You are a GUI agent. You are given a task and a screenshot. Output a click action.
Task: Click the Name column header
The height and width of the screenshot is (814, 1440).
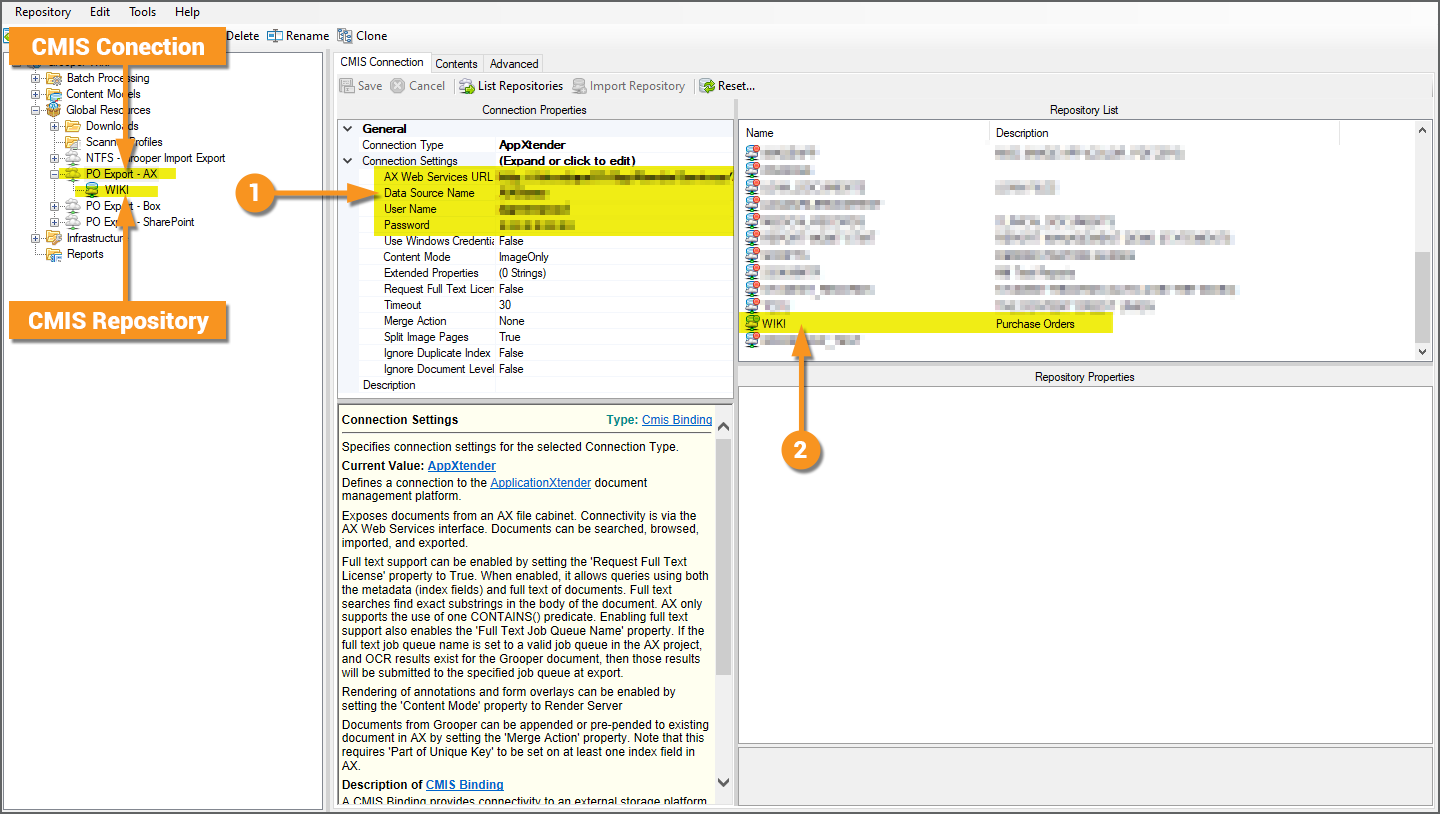(864, 133)
